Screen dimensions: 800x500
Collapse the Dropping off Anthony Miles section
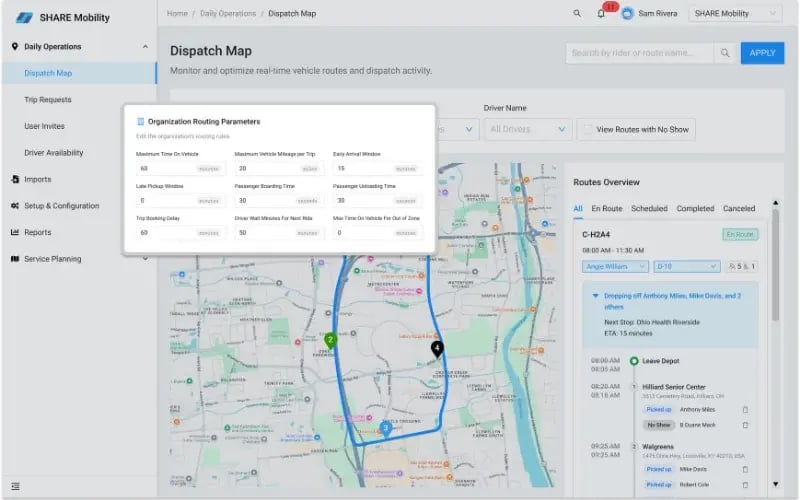[595, 296]
